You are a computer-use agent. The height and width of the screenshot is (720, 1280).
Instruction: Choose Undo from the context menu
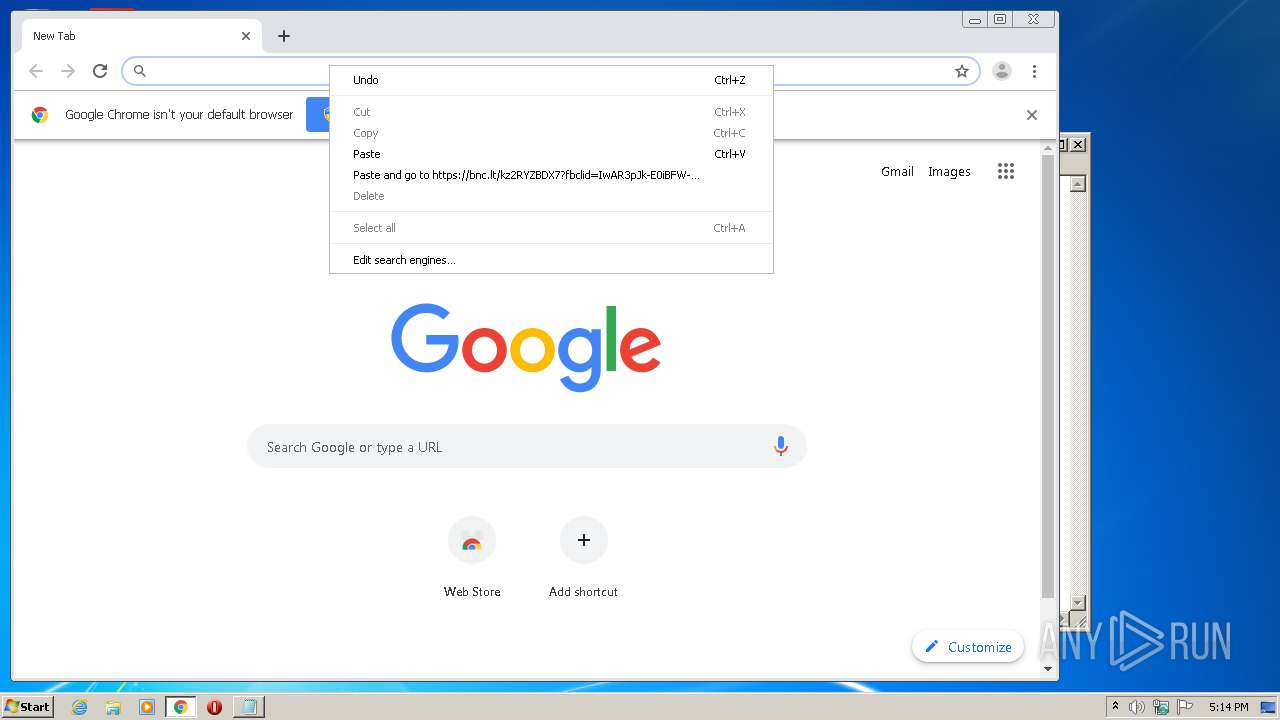[x=551, y=80]
